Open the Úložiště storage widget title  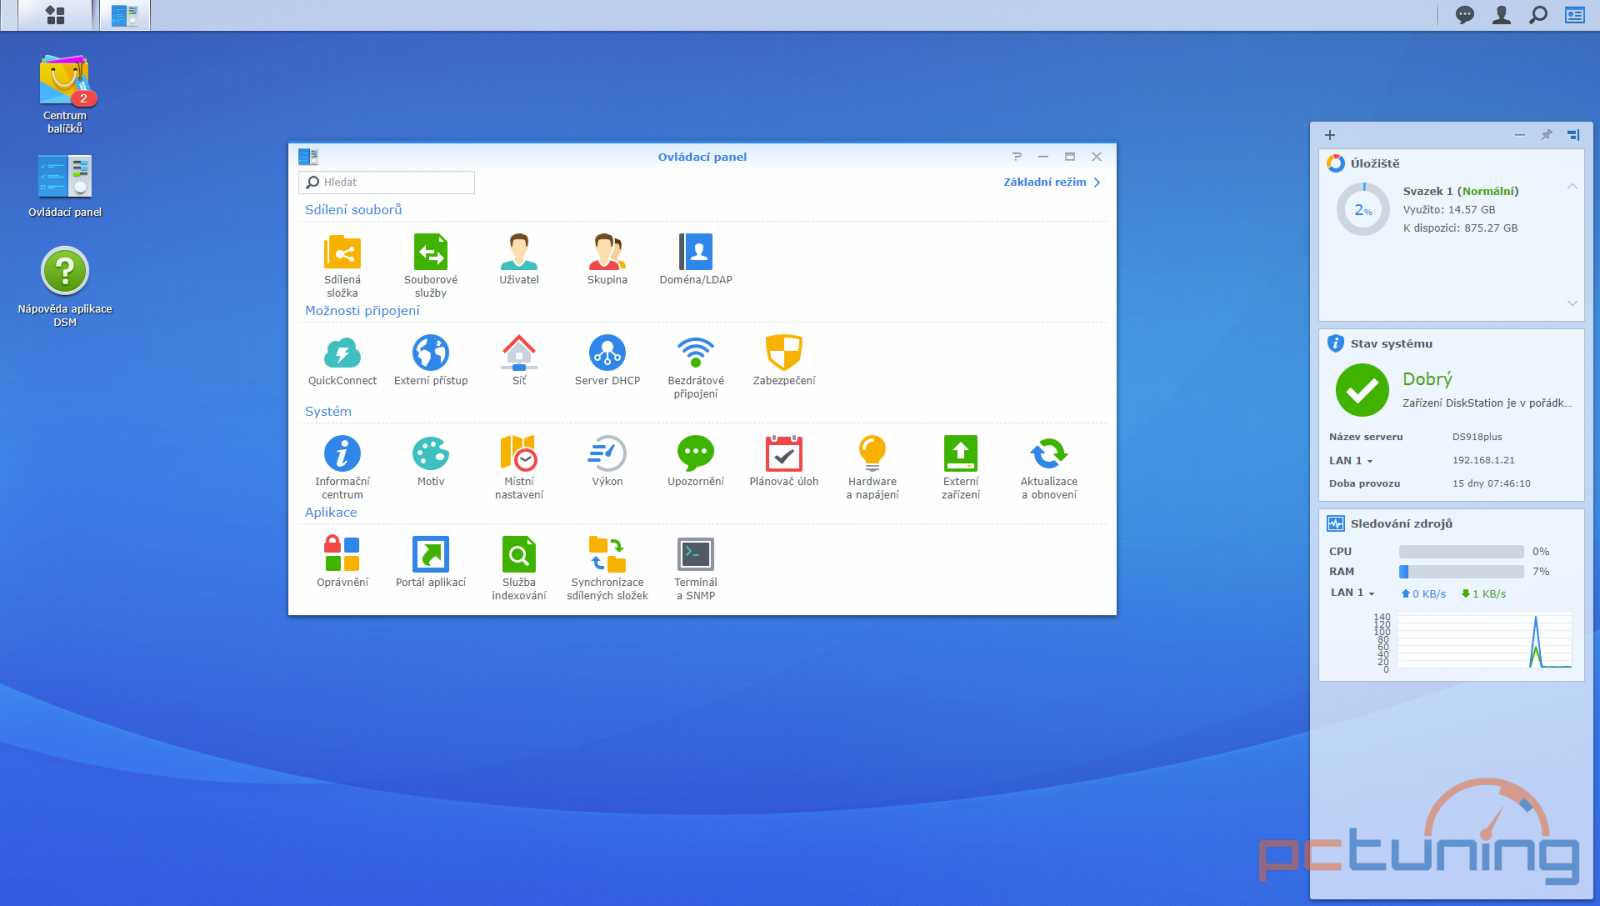pos(1375,164)
